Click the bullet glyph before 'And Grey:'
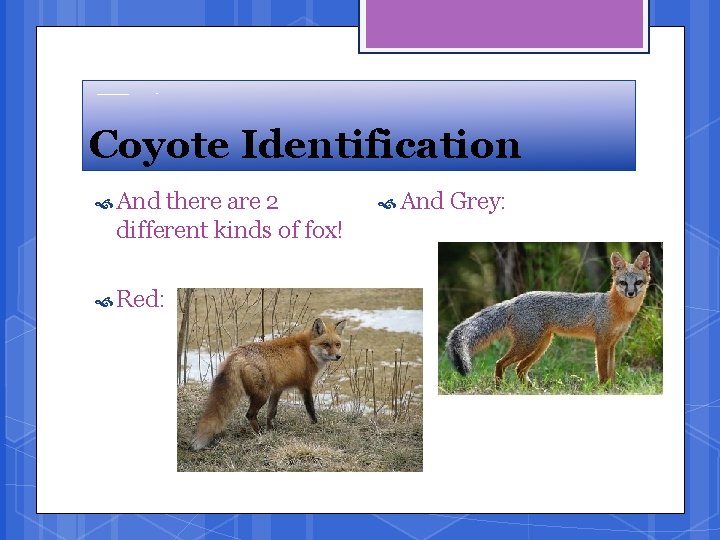 click(387, 204)
